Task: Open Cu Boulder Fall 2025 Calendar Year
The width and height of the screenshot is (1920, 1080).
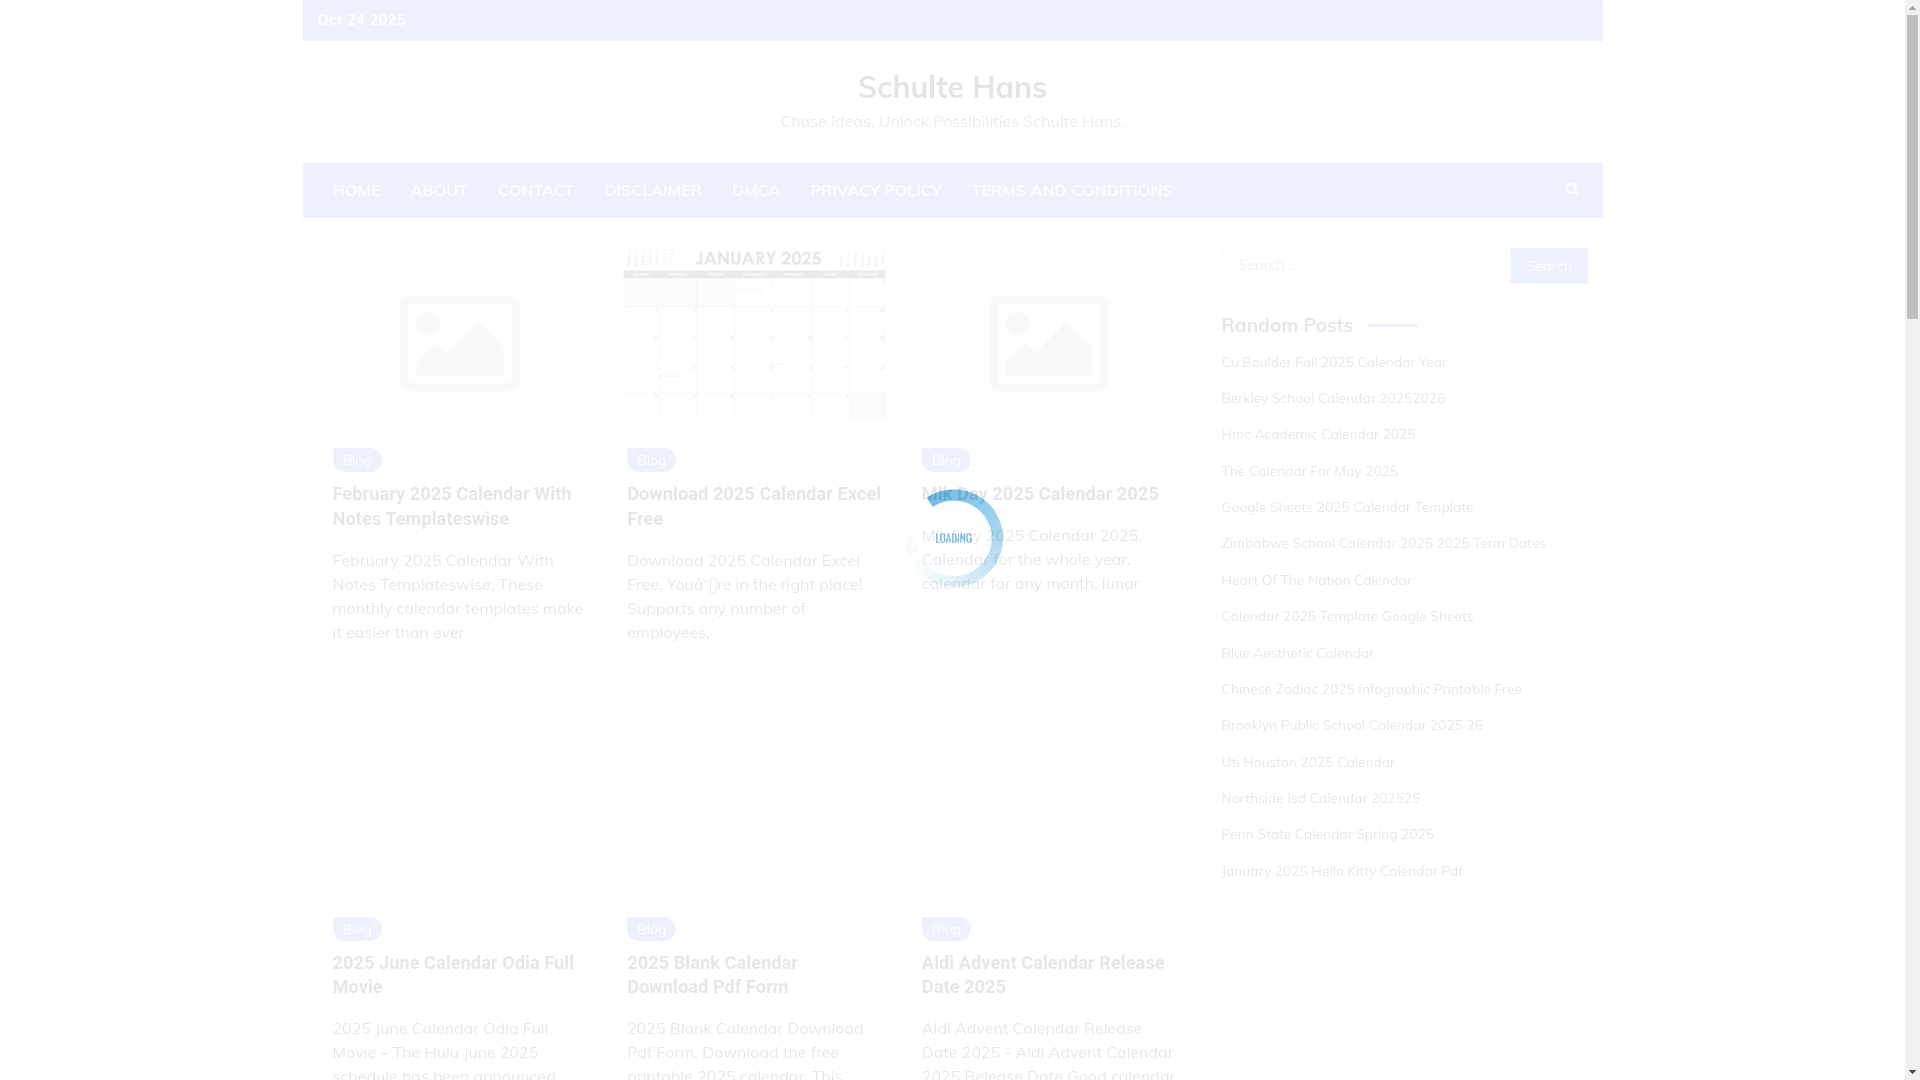Action: coord(1333,362)
